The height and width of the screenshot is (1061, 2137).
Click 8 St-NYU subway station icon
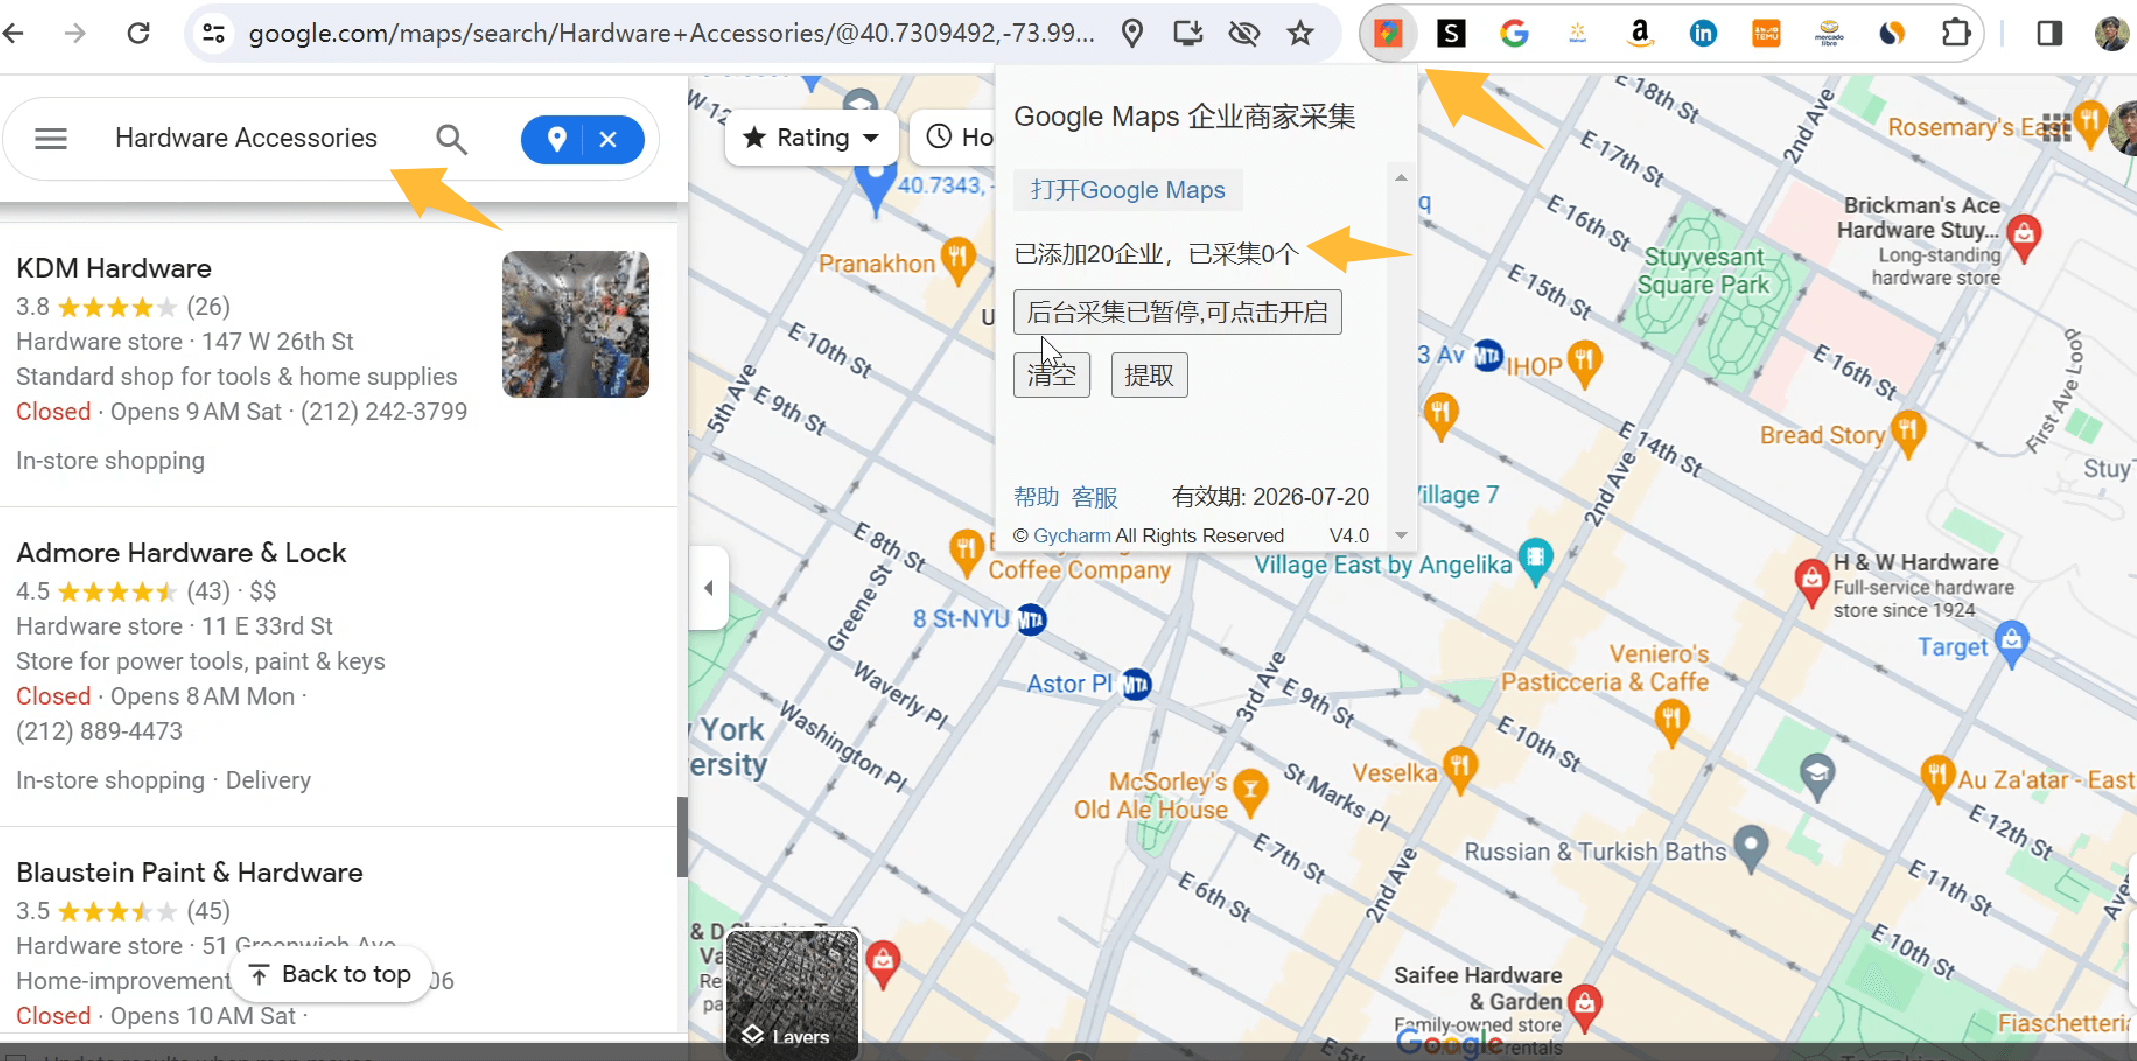[x=1031, y=620]
